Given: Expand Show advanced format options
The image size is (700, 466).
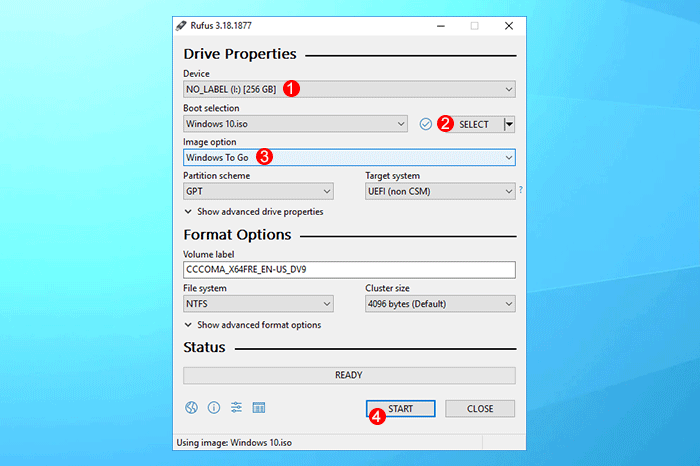Looking at the screenshot, I should pyautogui.click(x=253, y=325).
